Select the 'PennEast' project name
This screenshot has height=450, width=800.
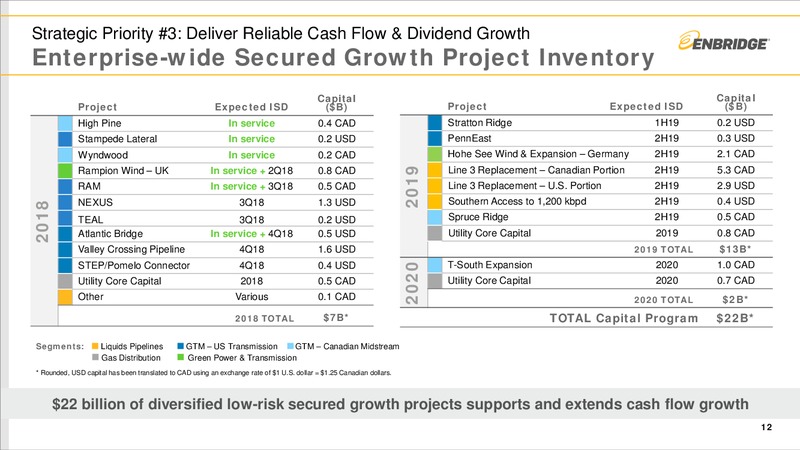(x=469, y=138)
